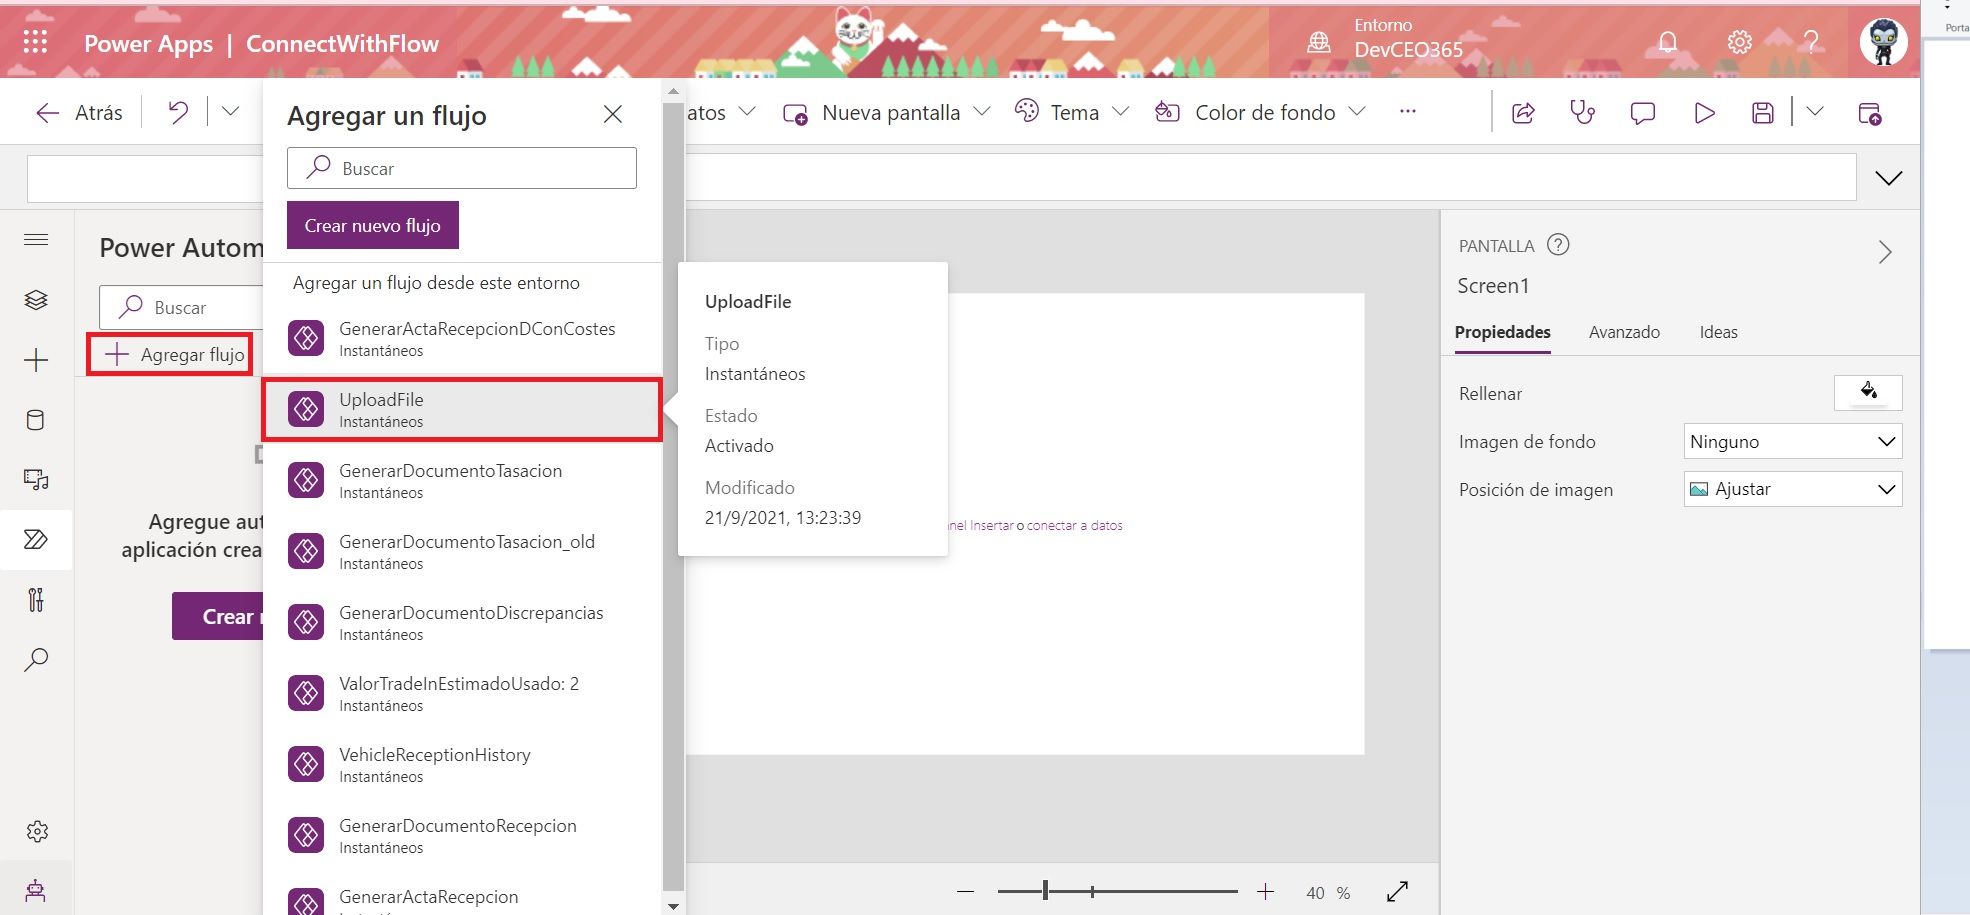Select the GenerarDocumentoTasacion flow
1970x915 pixels.
point(462,481)
